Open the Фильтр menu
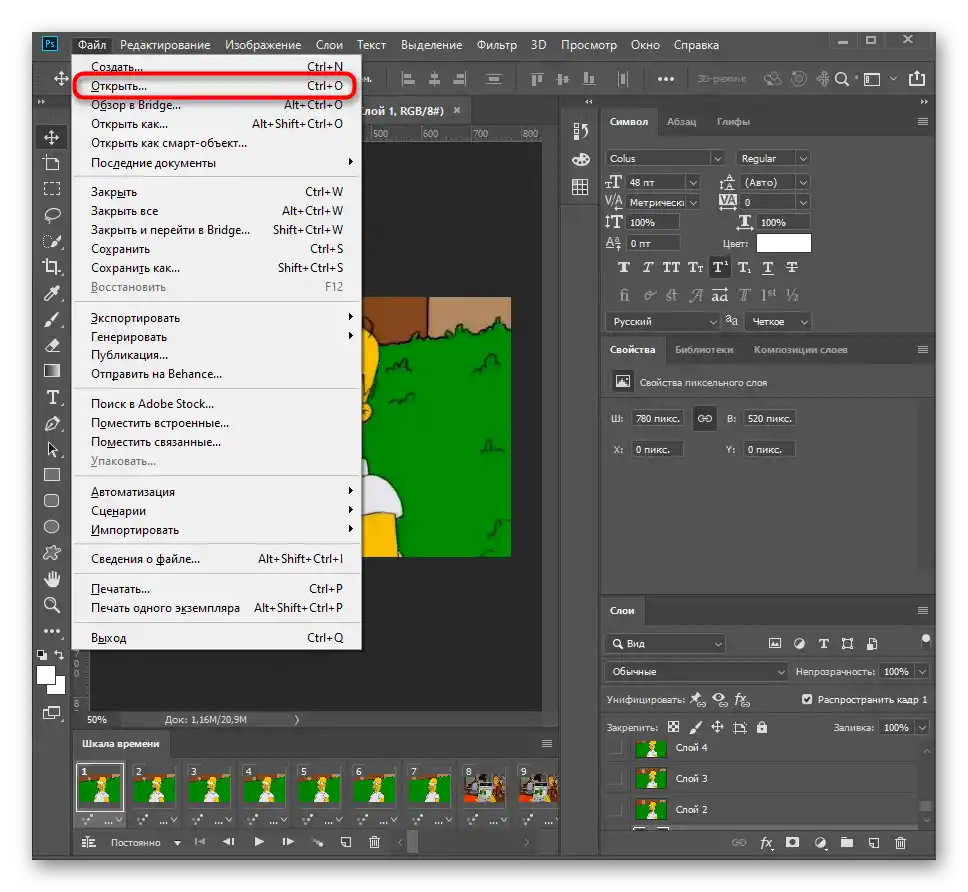968x892 pixels. click(x=496, y=45)
